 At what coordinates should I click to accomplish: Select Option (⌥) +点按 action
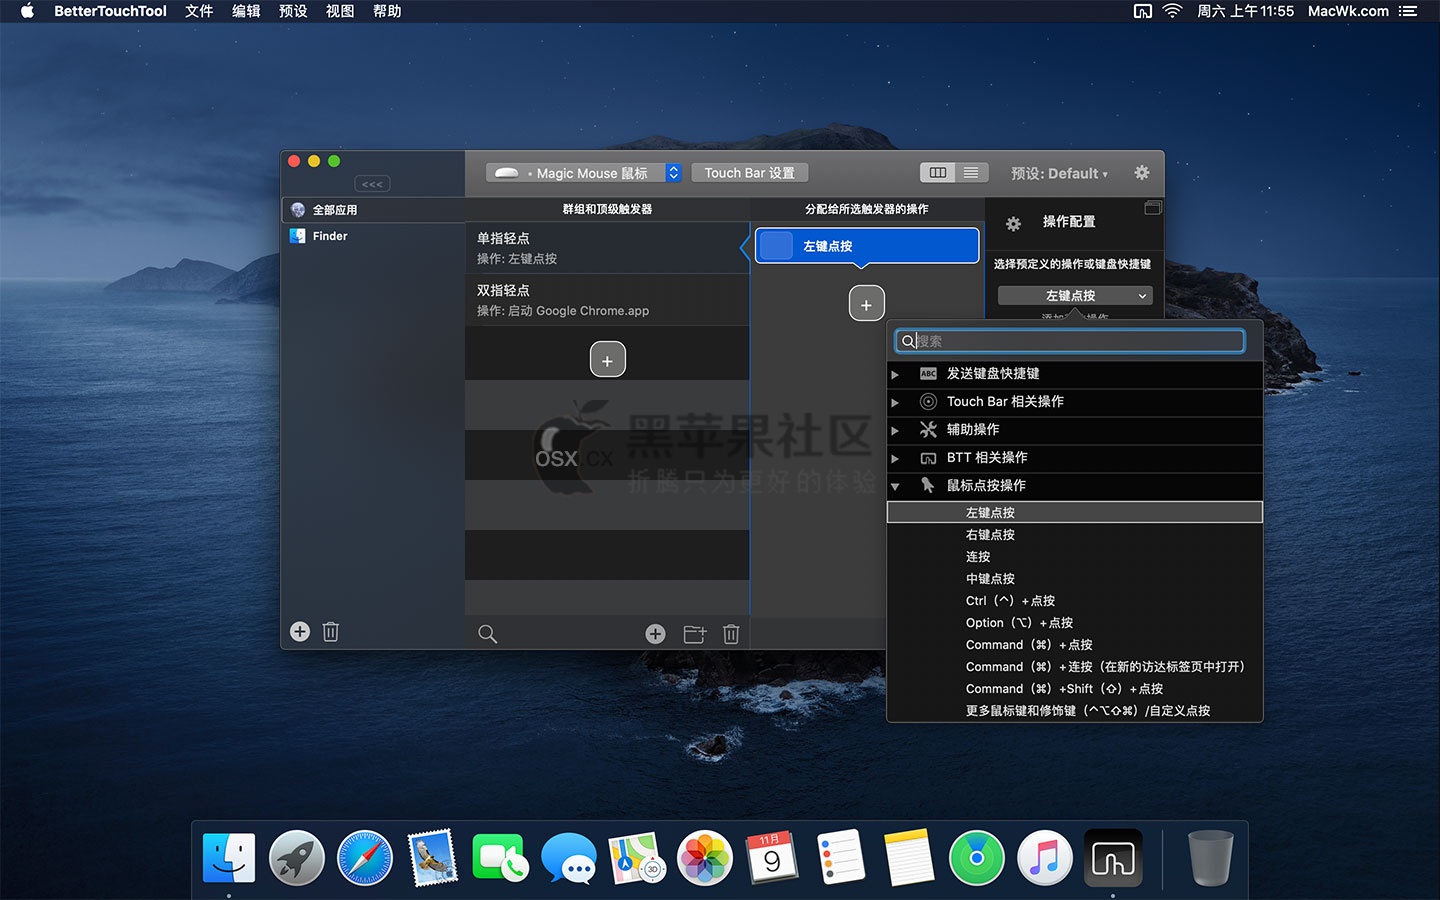(x=1075, y=622)
